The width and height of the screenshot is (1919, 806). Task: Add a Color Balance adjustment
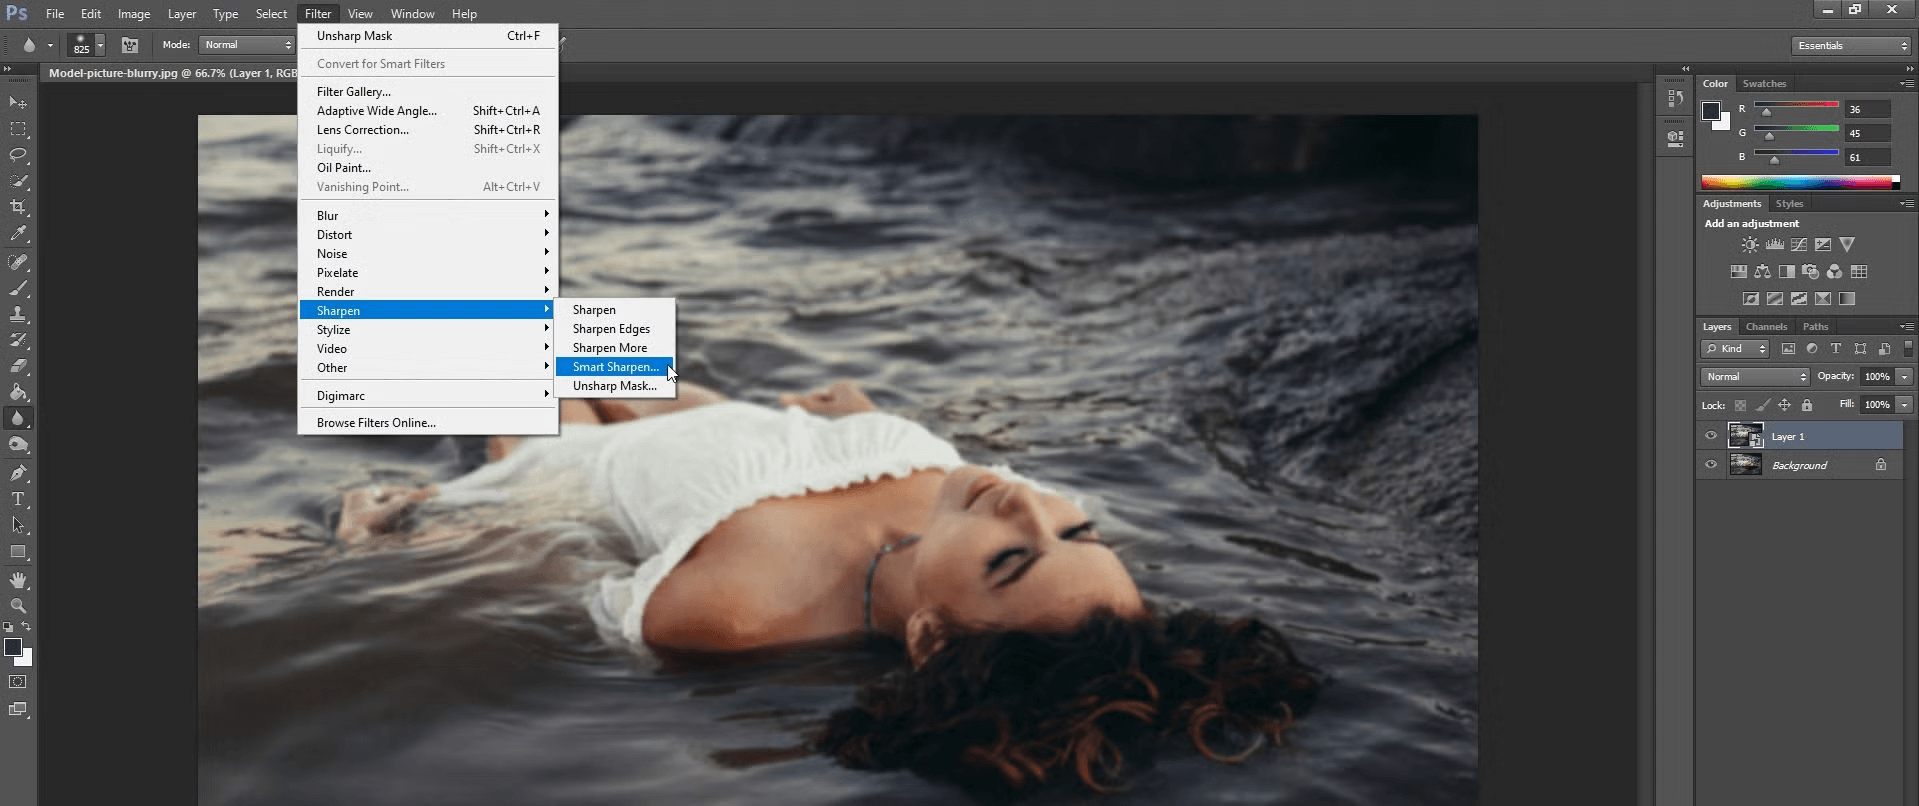(x=1762, y=272)
